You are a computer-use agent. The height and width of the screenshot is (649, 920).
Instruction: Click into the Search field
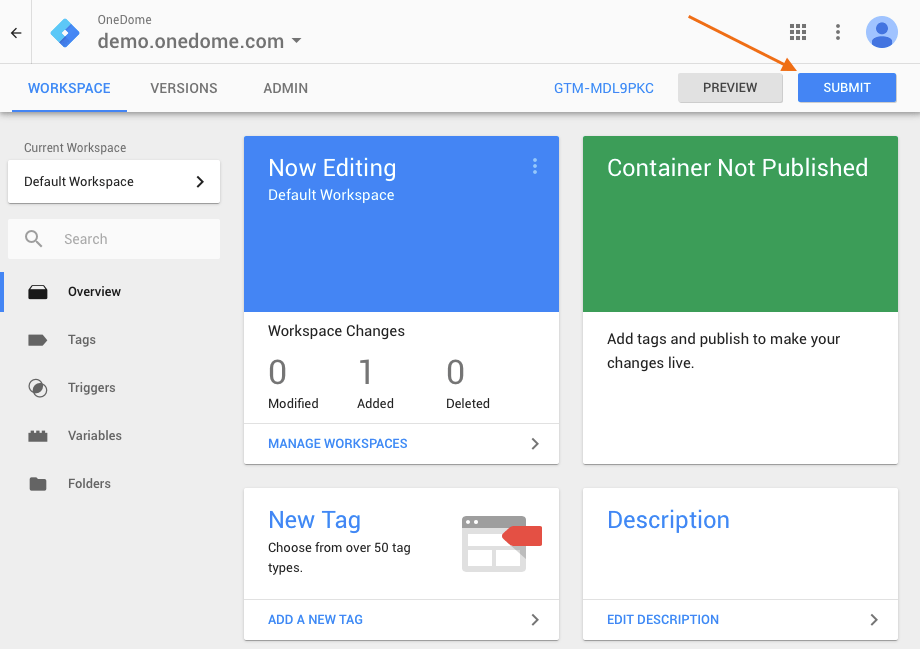[x=114, y=239]
